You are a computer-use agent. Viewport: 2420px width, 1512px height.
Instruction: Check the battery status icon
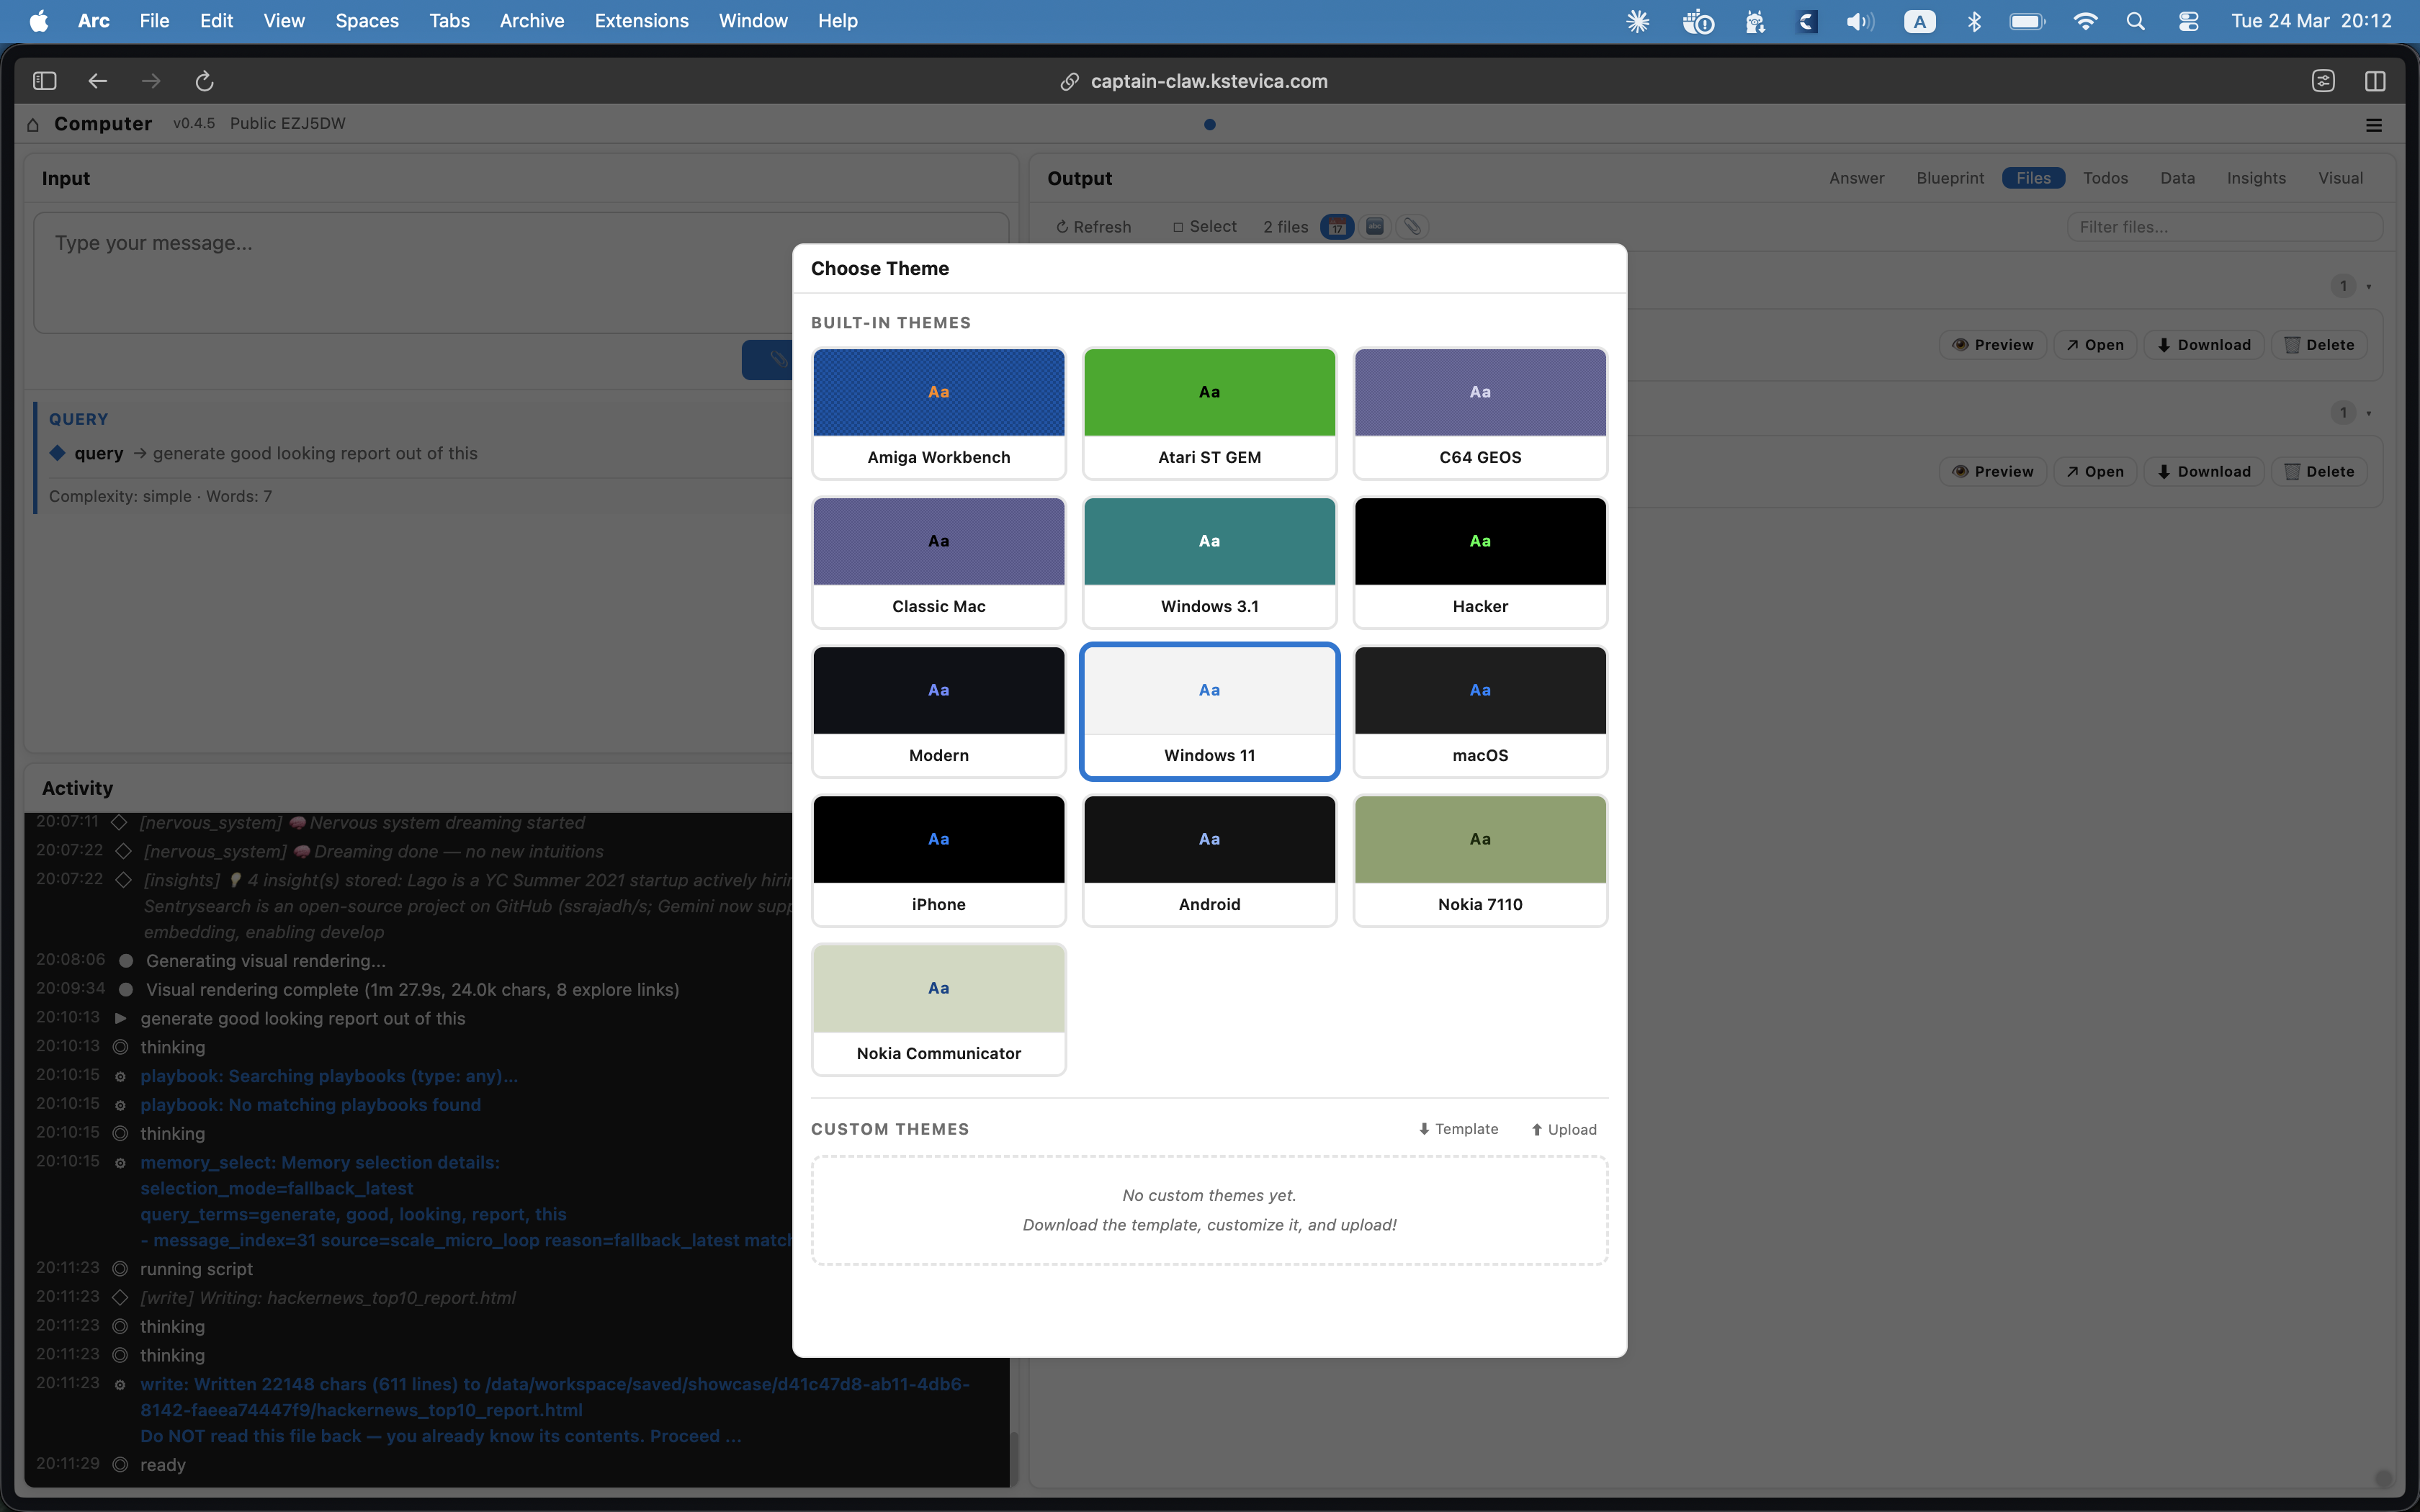(x=2028, y=21)
